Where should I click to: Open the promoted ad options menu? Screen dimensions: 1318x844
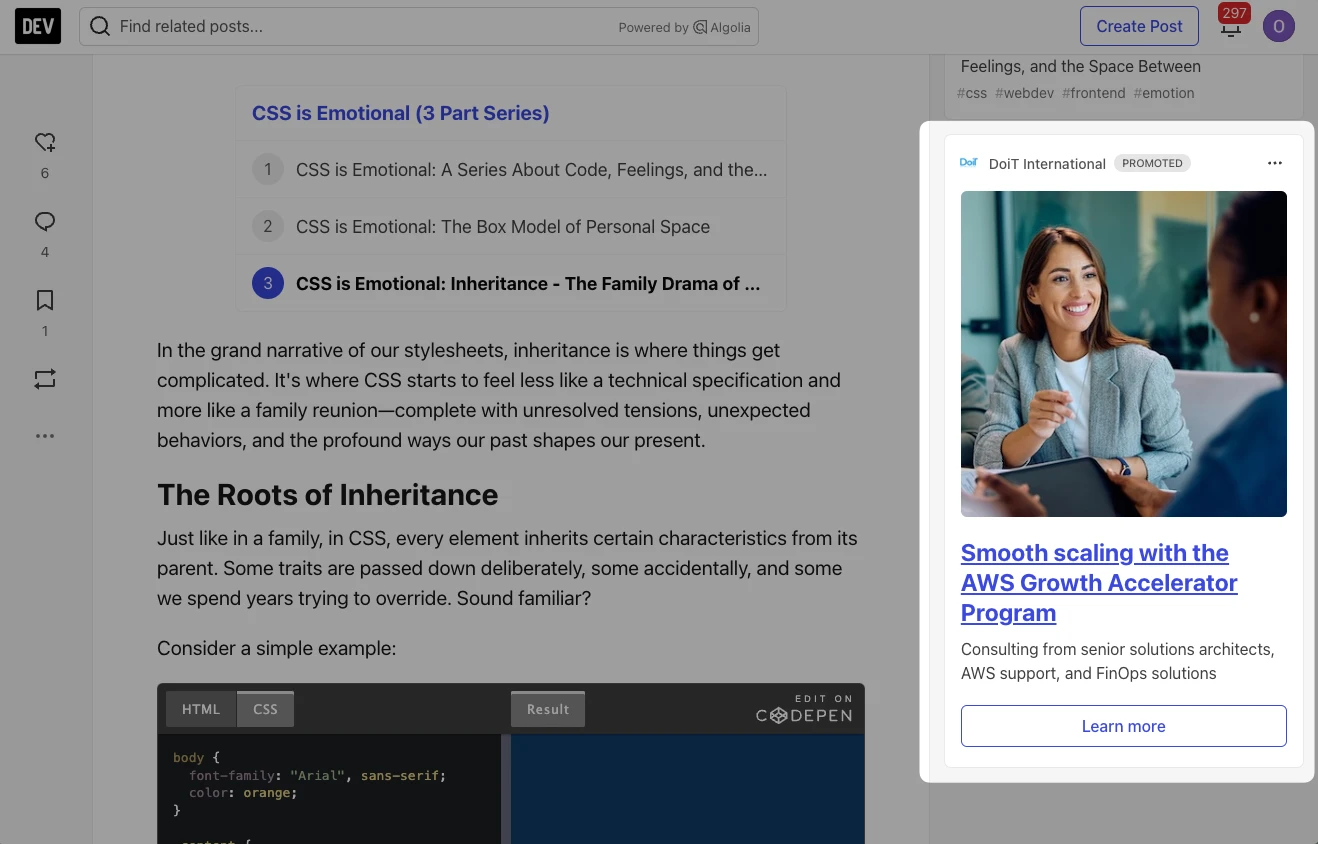[1274, 163]
